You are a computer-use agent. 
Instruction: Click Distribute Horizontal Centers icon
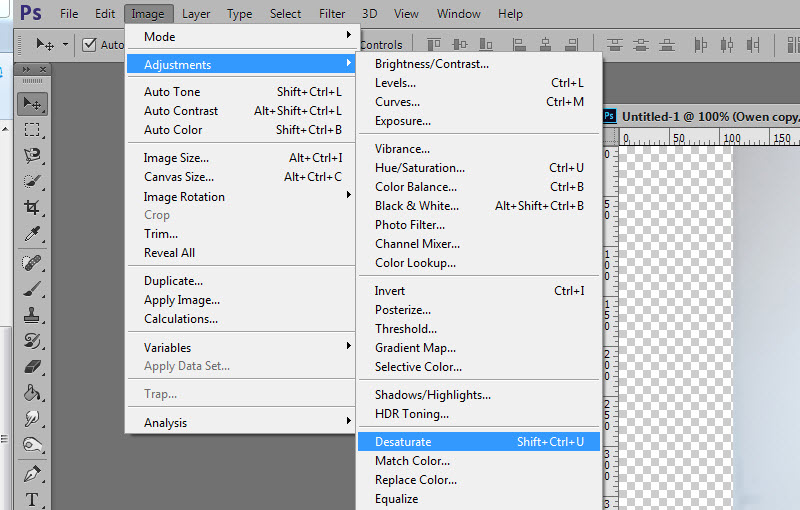coord(727,45)
